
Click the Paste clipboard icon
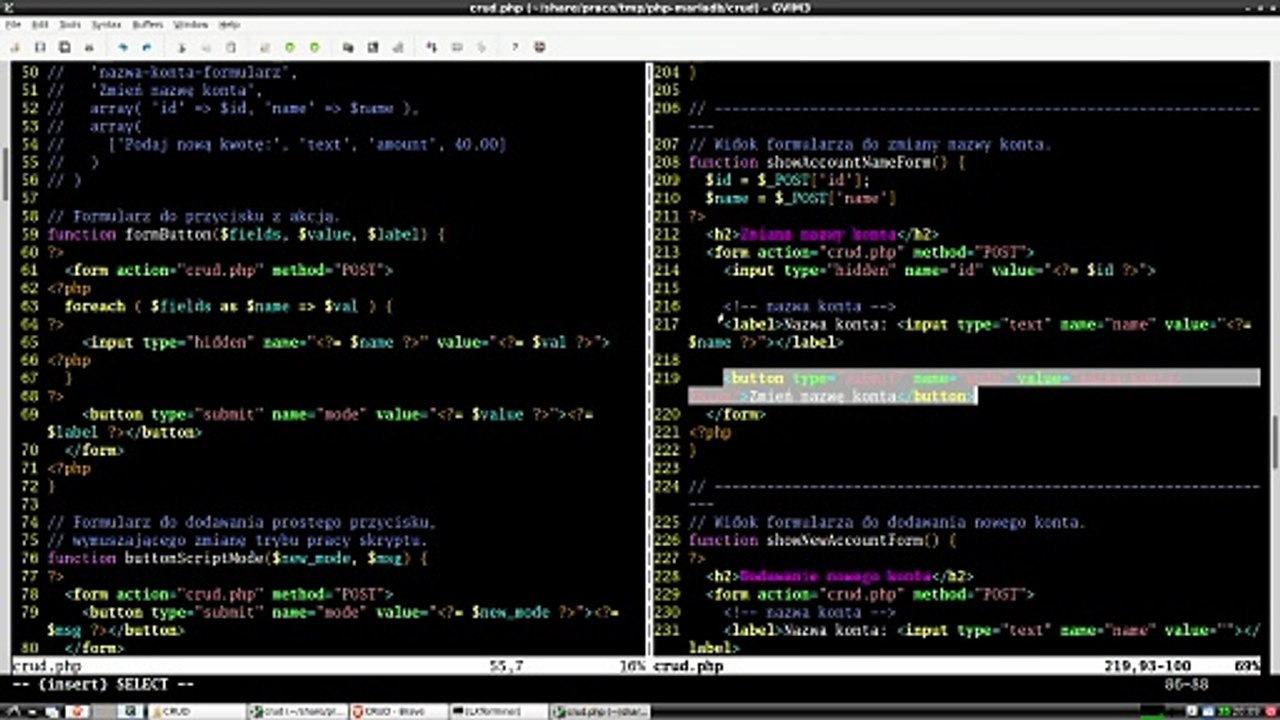tap(231, 47)
